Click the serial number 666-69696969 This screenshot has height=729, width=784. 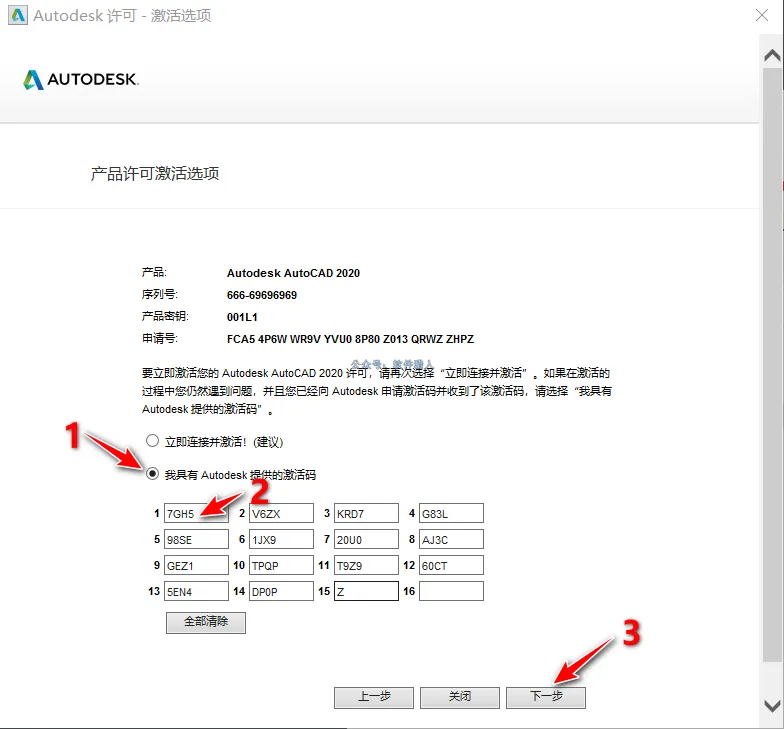point(262,295)
